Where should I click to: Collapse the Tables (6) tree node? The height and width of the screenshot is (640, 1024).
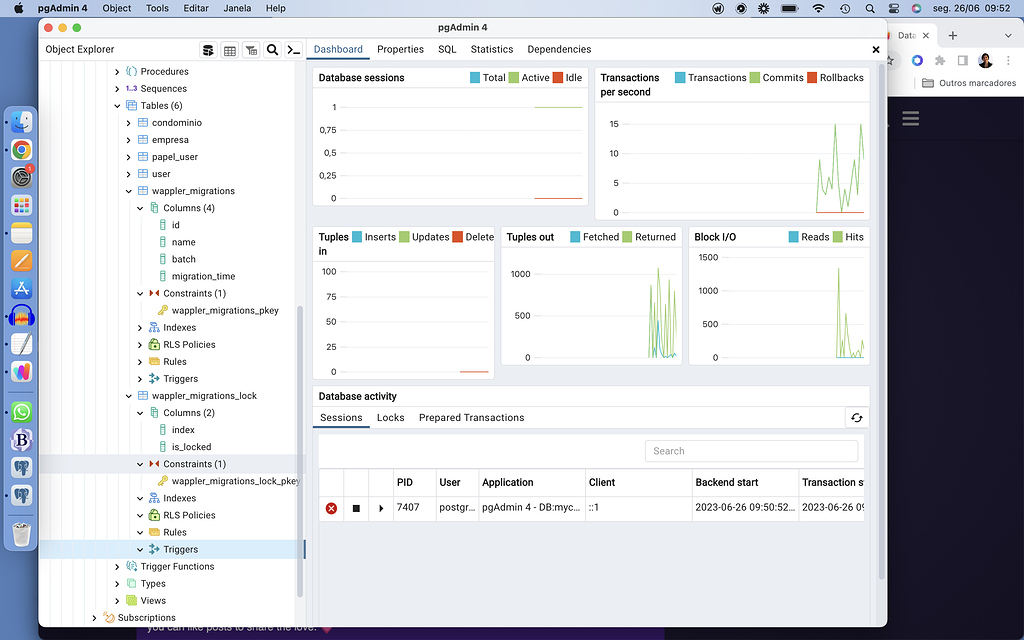coord(117,106)
